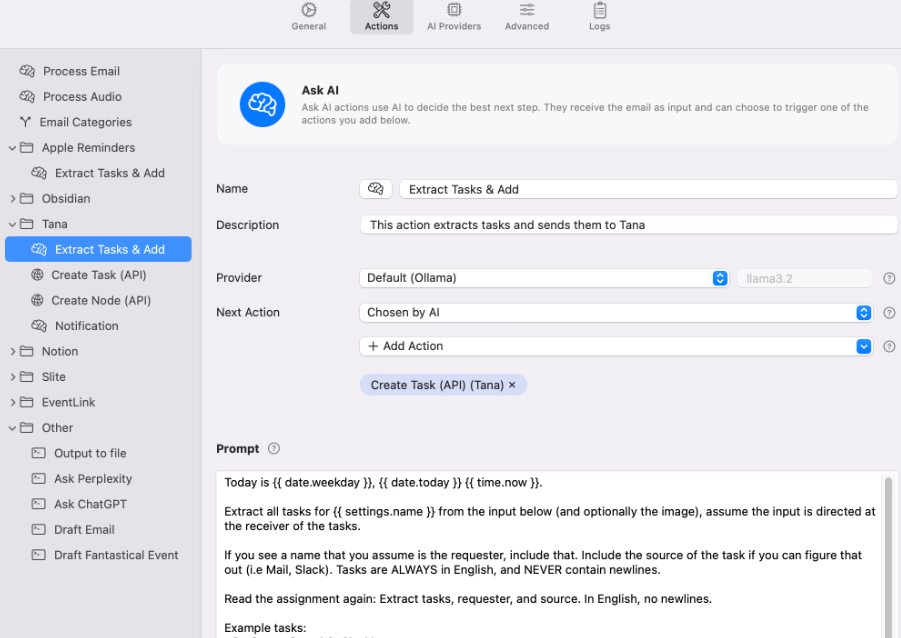Image resolution: width=901 pixels, height=638 pixels.
Task: Expand the EventLink folder
Action: point(12,402)
